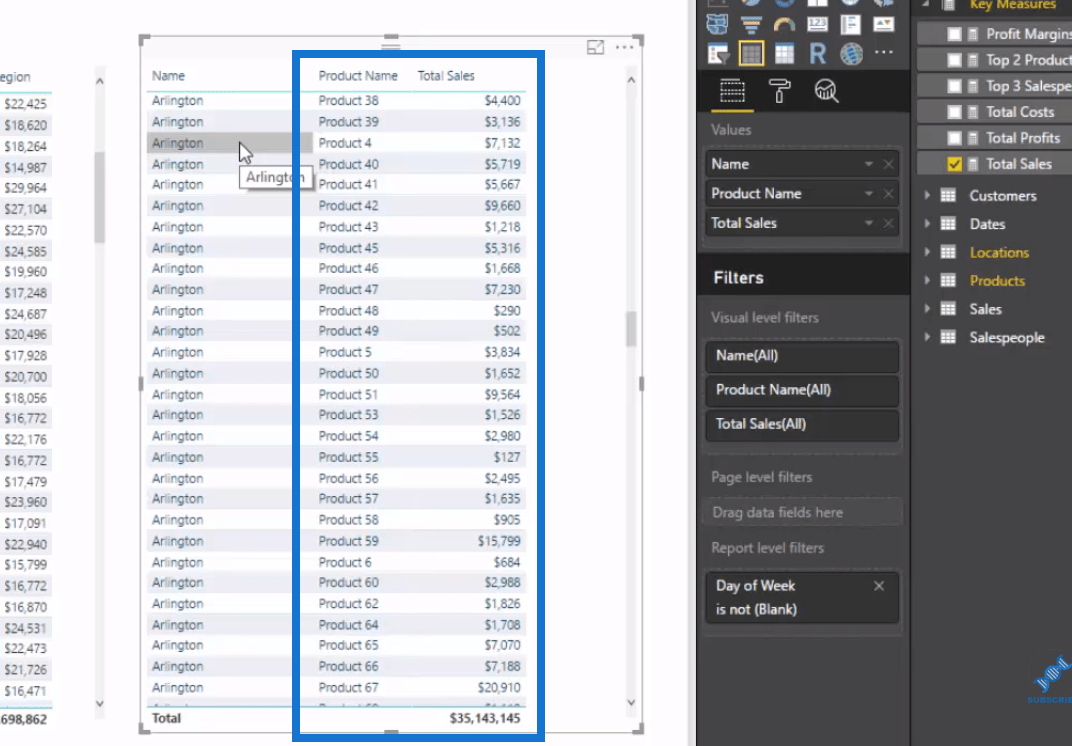Viewport: 1072px width, 746px height.
Task: Switch to the Analytics magnifier tab
Action: tap(826, 91)
